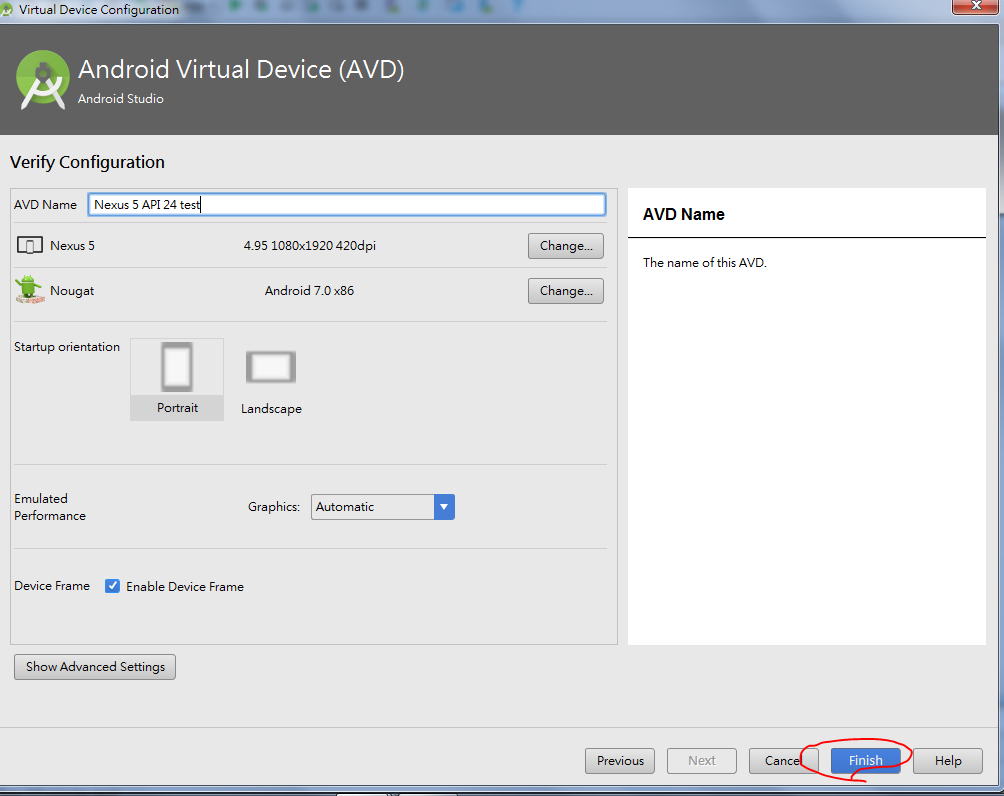This screenshot has width=1004, height=796.
Task: Click the 'AVD Name' help panel heading
Action: 683,214
